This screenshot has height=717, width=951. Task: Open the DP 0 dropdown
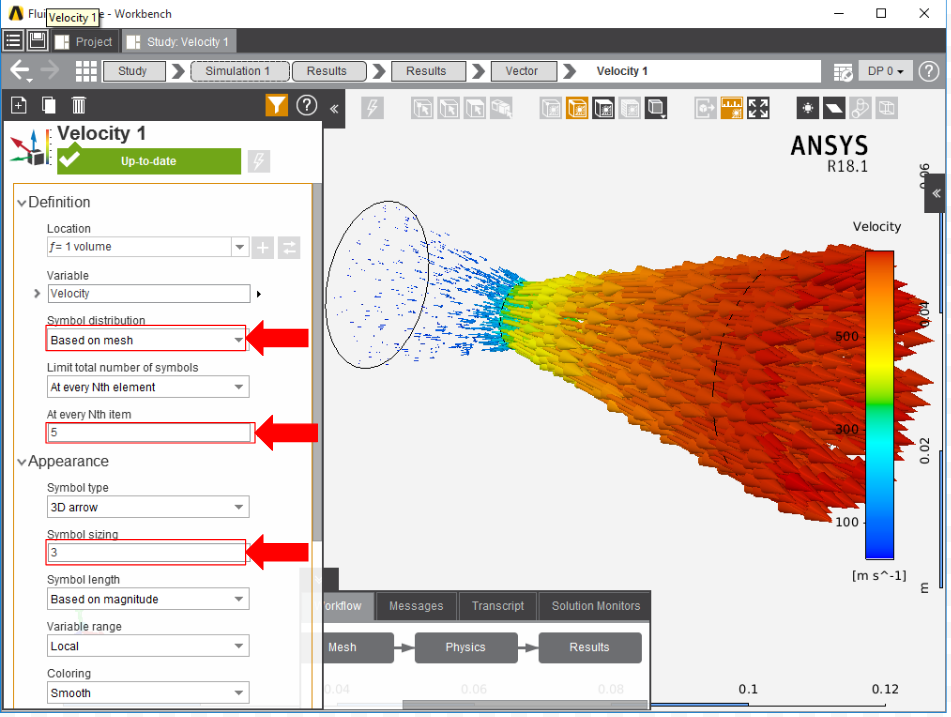tap(885, 71)
